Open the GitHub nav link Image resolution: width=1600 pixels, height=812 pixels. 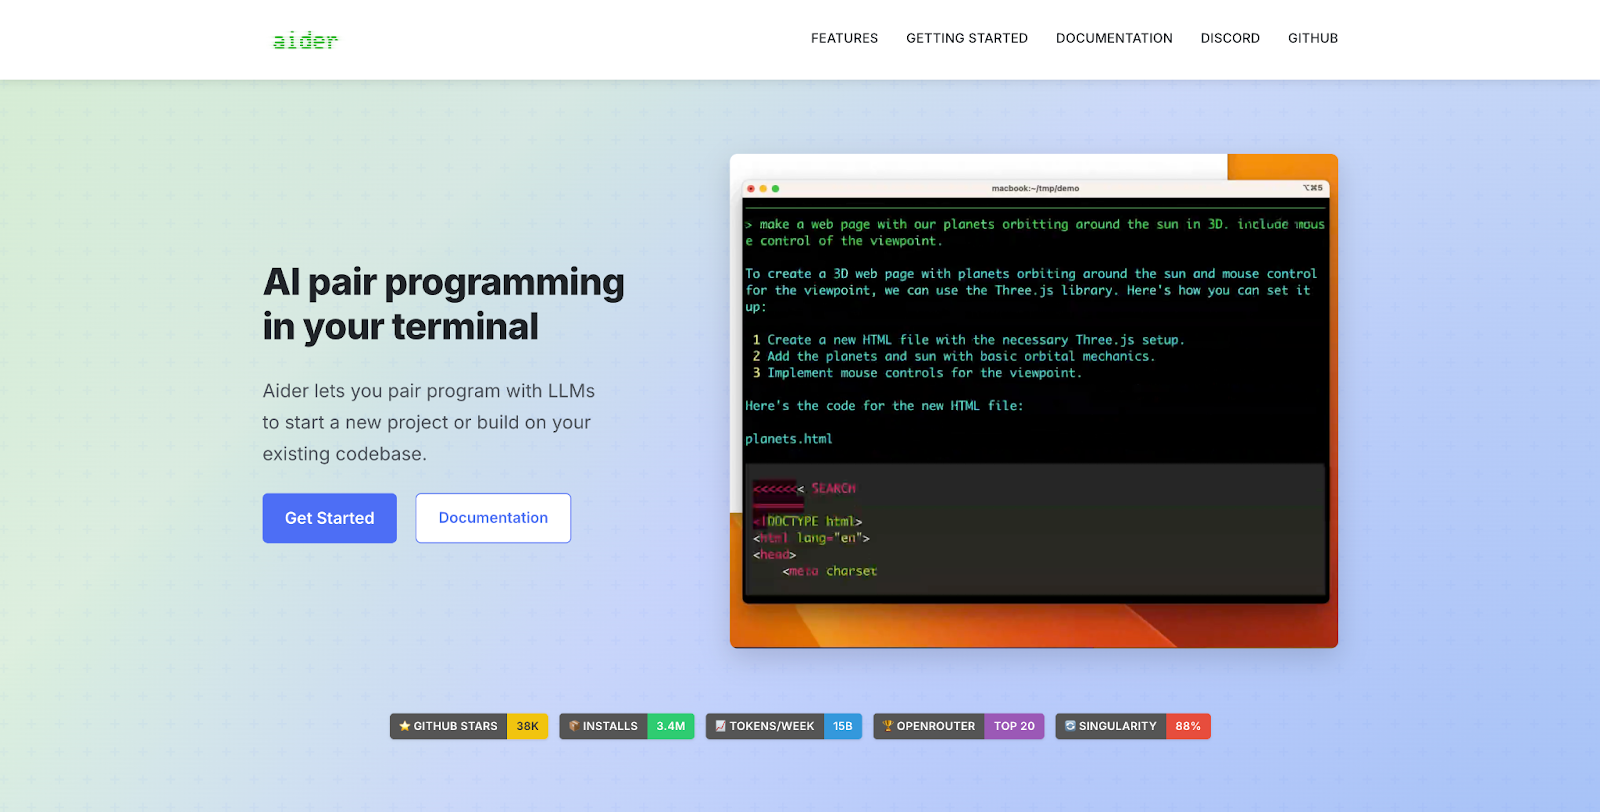pos(1313,38)
